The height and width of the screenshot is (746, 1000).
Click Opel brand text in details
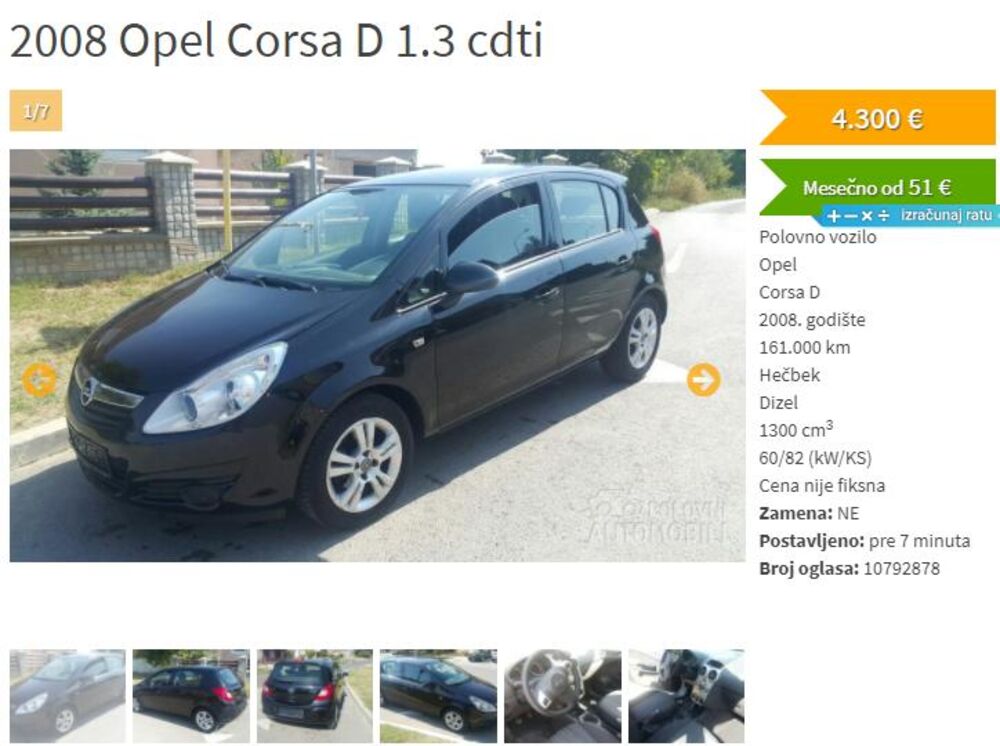coord(777,265)
